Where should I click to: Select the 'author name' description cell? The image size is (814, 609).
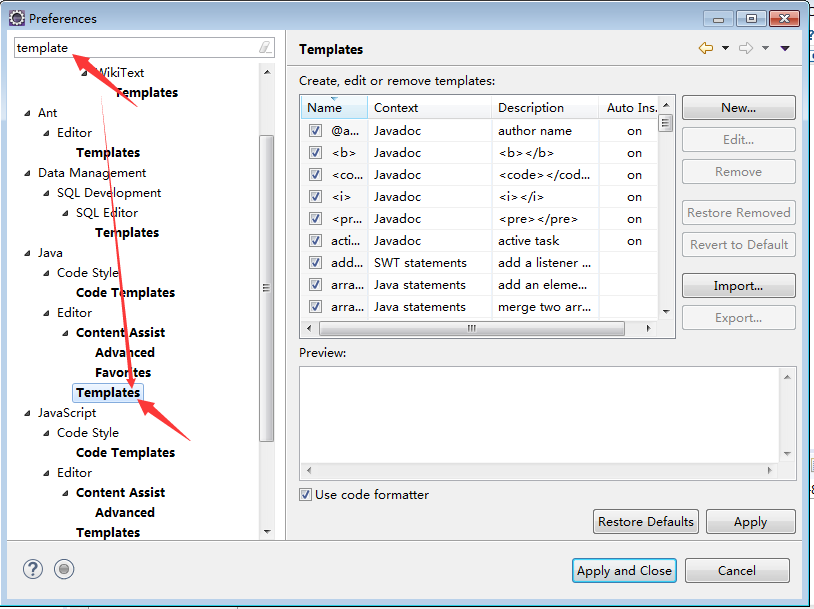point(545,131)
